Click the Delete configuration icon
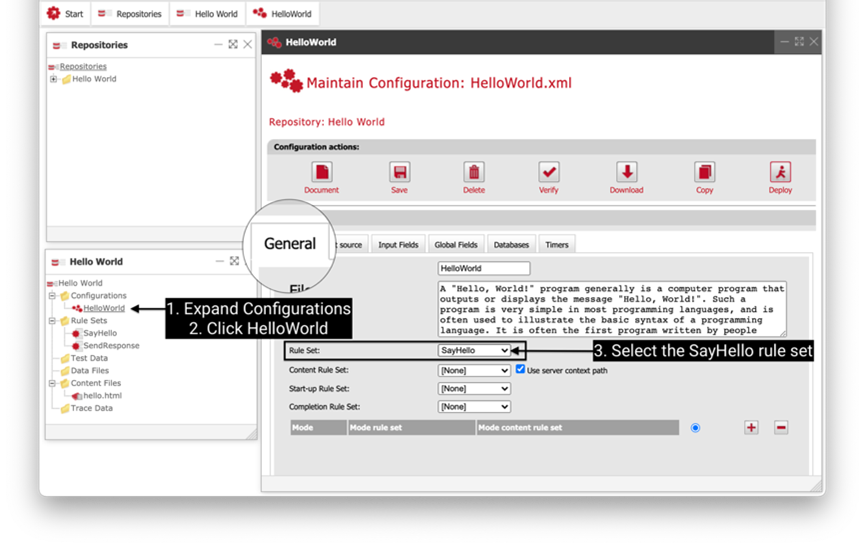 [474, 172]
